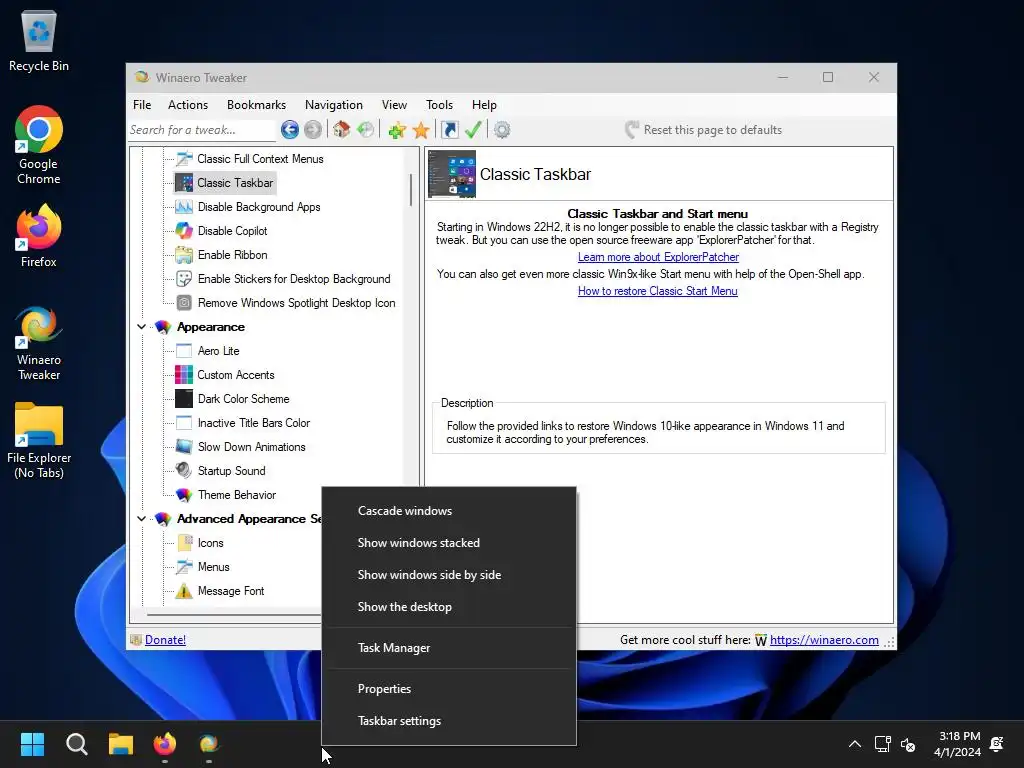Viewport: 1024px width, 768px height.
Task: Open File Explorer from the taskbar
Action: pos(121,744)
